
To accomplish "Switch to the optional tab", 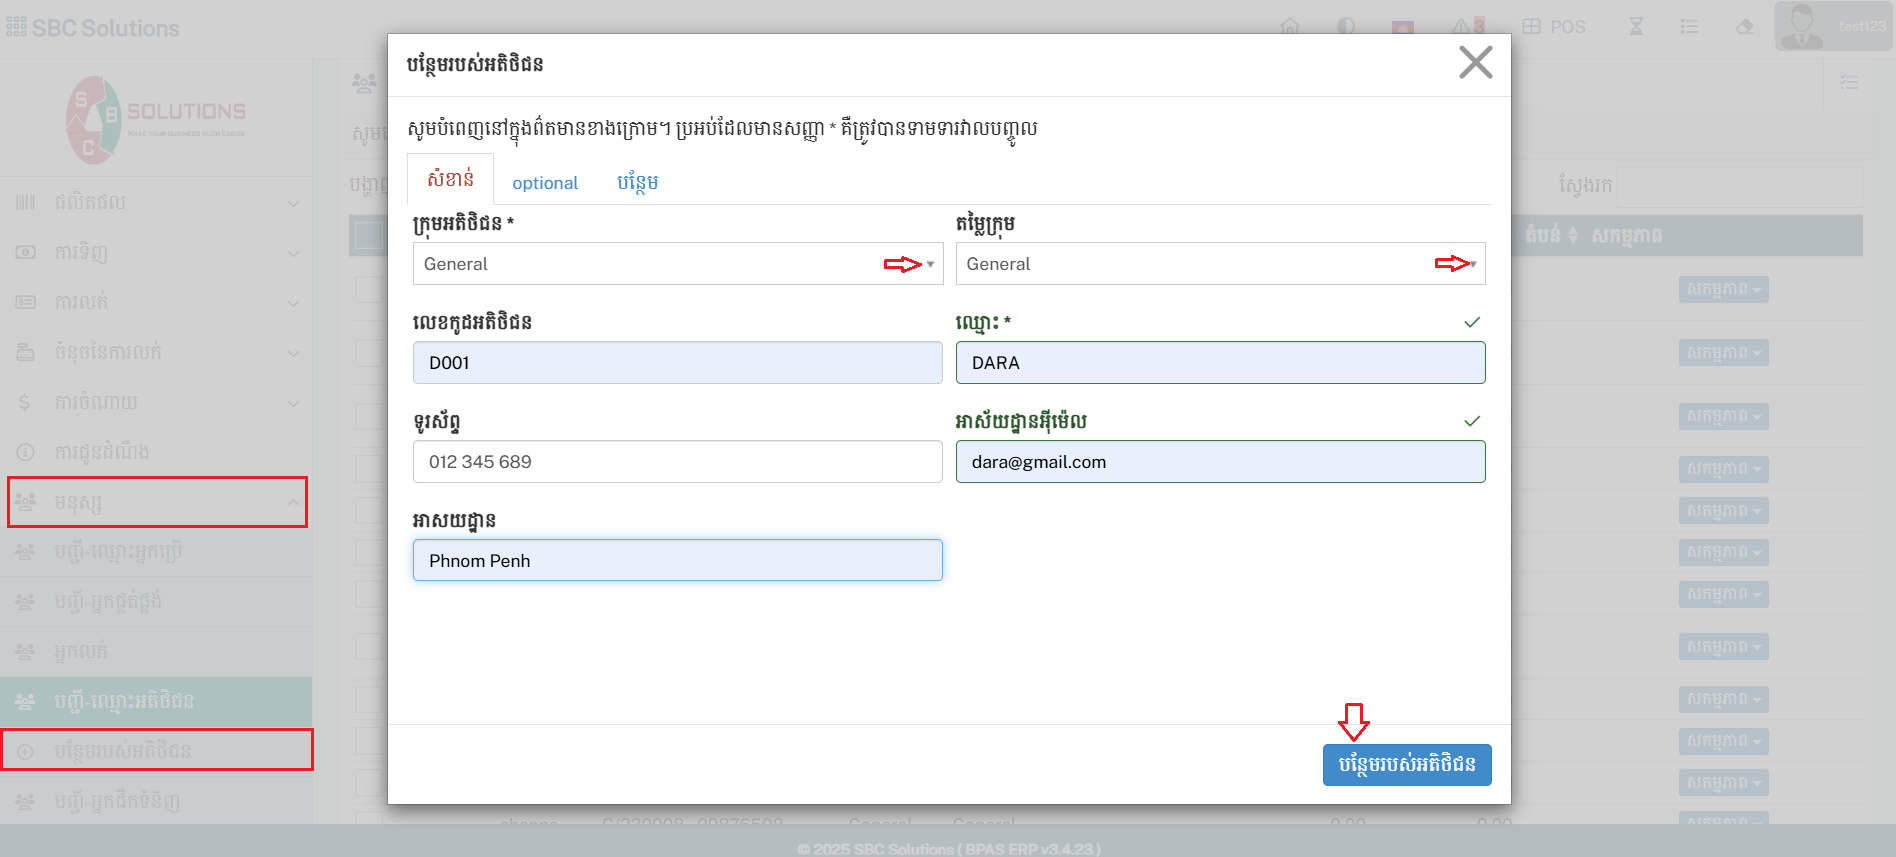I will coord(545,183).
